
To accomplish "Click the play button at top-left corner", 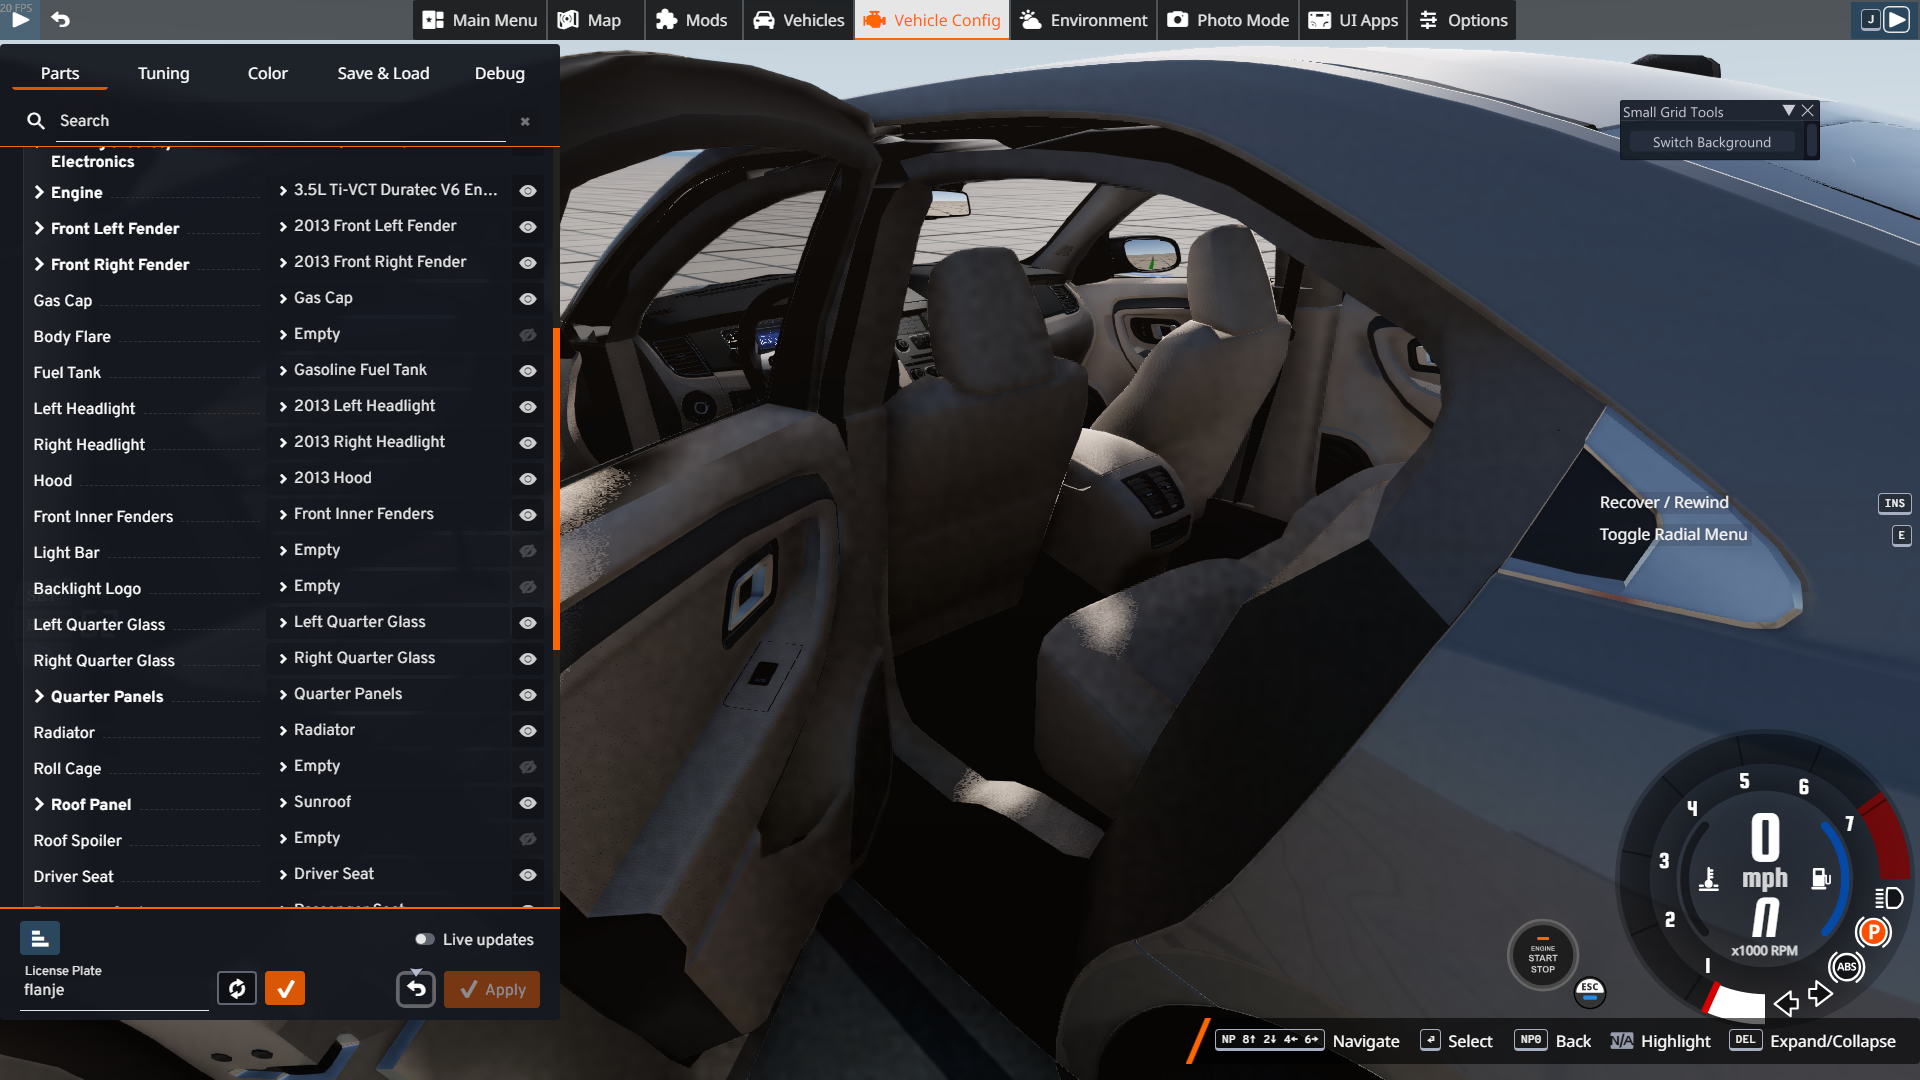I will 20,19.
